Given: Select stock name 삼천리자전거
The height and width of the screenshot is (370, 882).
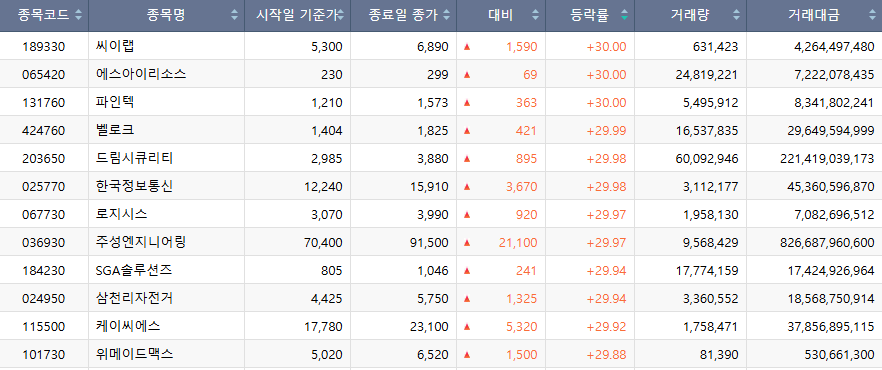Looking at the screenshot, I should point(134,299).
